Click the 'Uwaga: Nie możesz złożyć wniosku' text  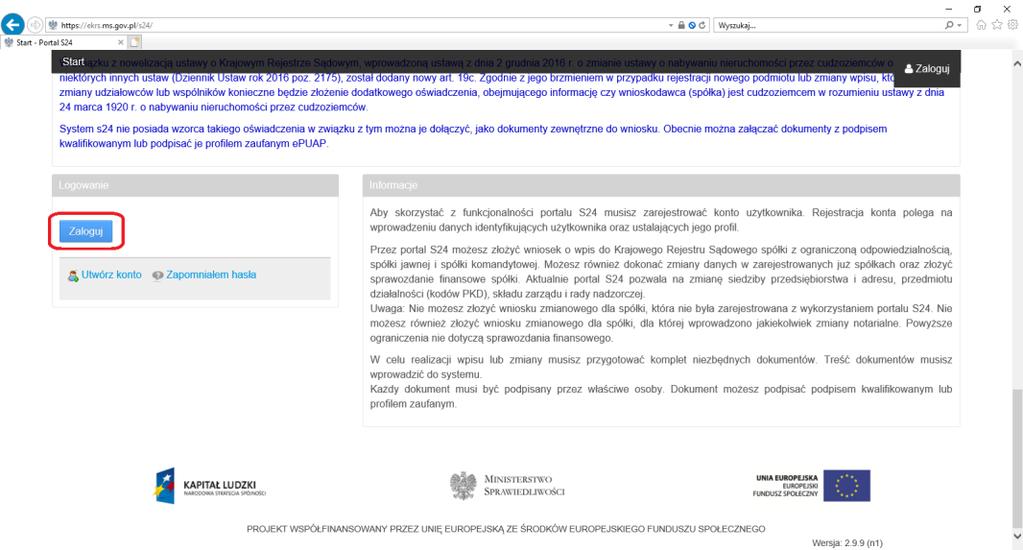(x=661, y=323)
